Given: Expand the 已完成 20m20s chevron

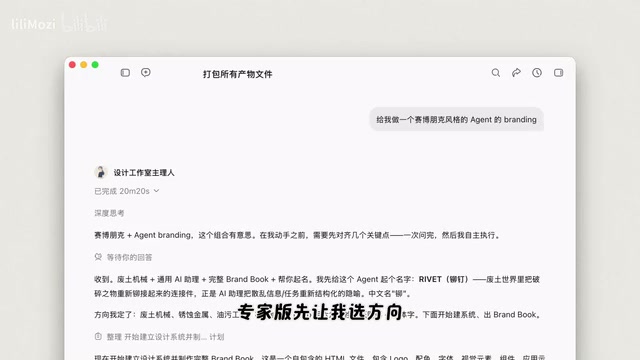Looking at the screenshot, I should (156, 191).
